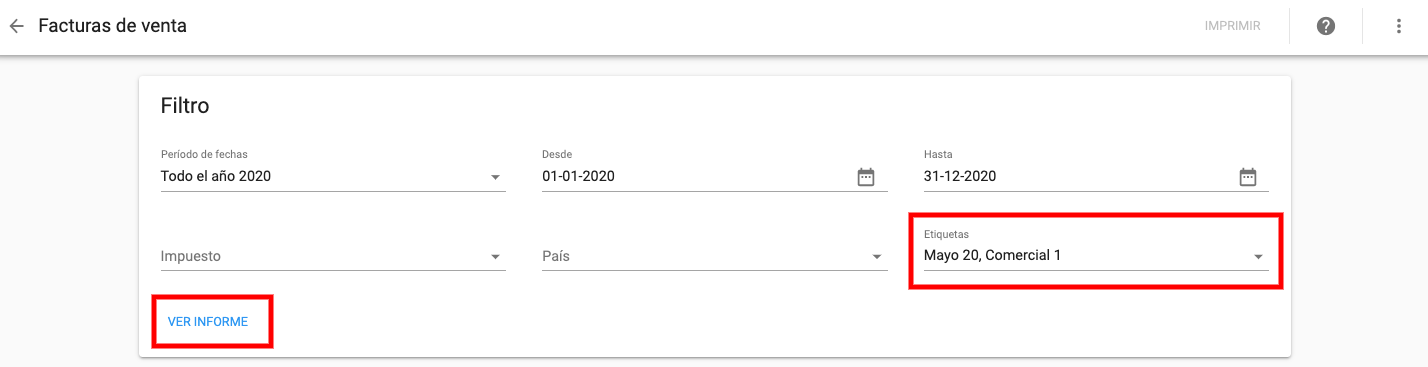
Task: Open the calendar picker for Hasta
Action: pyautogui.click(x=1248, y=177)
